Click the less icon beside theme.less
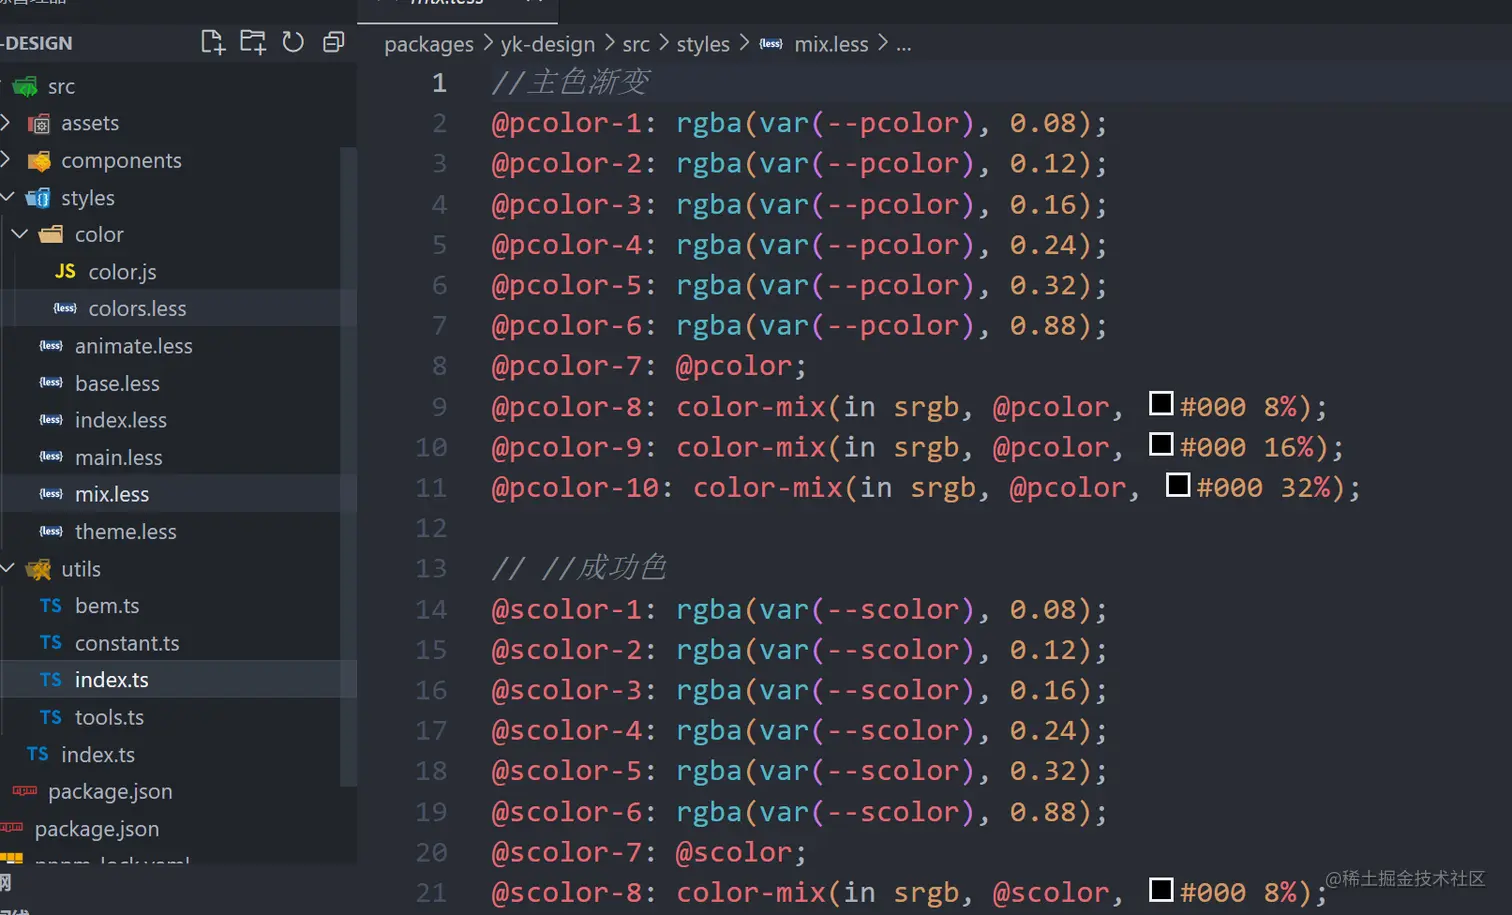This screenshot has width=1512, height=915. [51, 530]
